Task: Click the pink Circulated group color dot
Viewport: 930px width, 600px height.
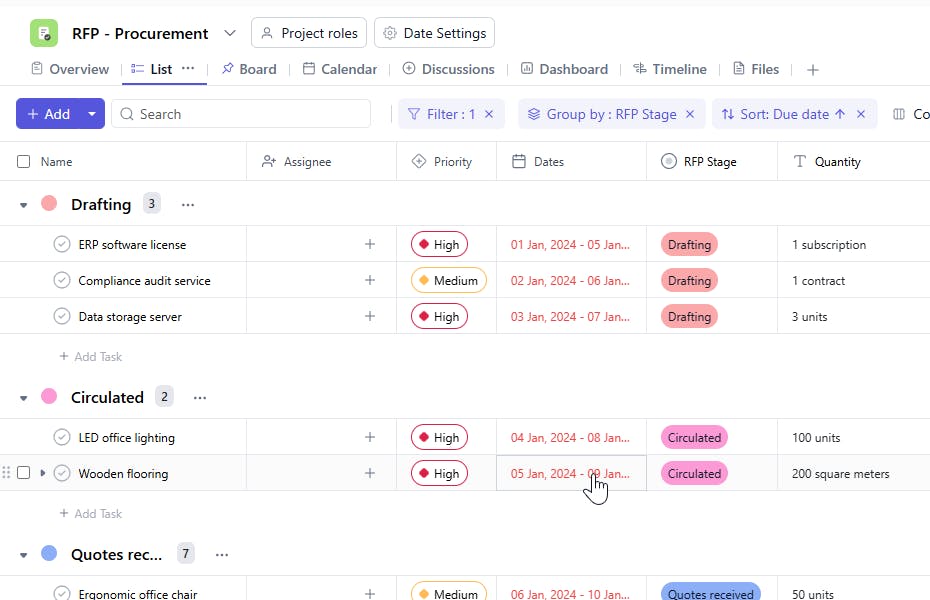Action: pyautogui.click(x=49, y=397)
